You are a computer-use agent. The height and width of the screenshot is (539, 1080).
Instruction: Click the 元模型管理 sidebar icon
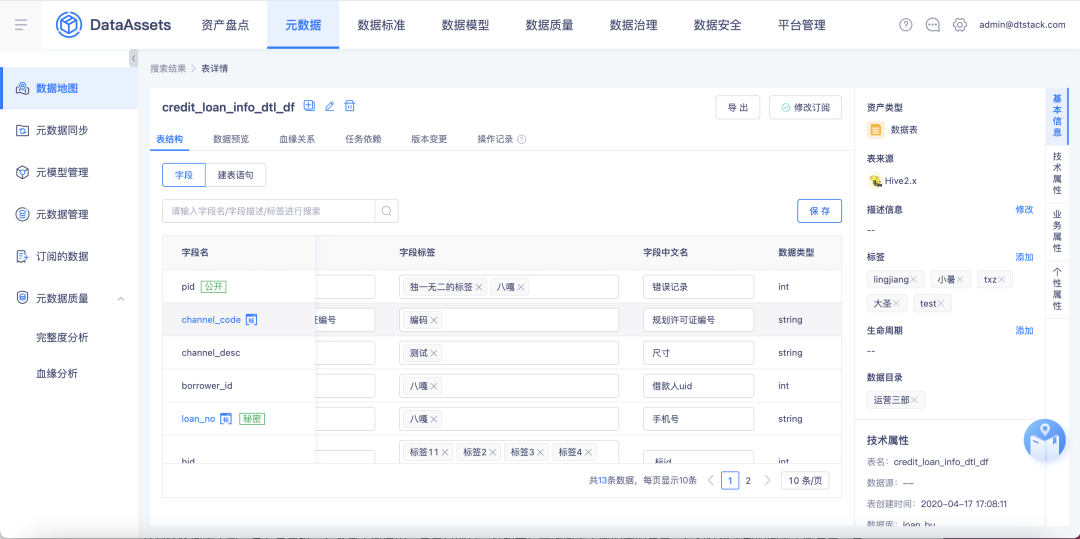(22, 172)
